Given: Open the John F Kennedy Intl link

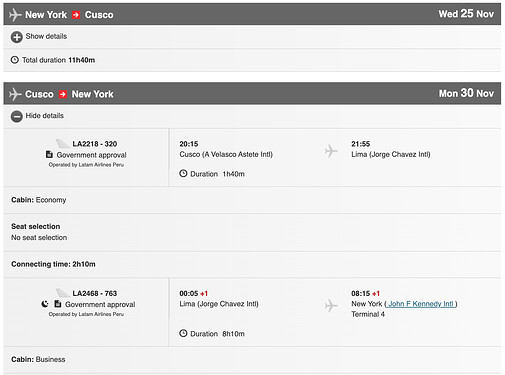Looking at the screenshot, I should pos(421,304).
